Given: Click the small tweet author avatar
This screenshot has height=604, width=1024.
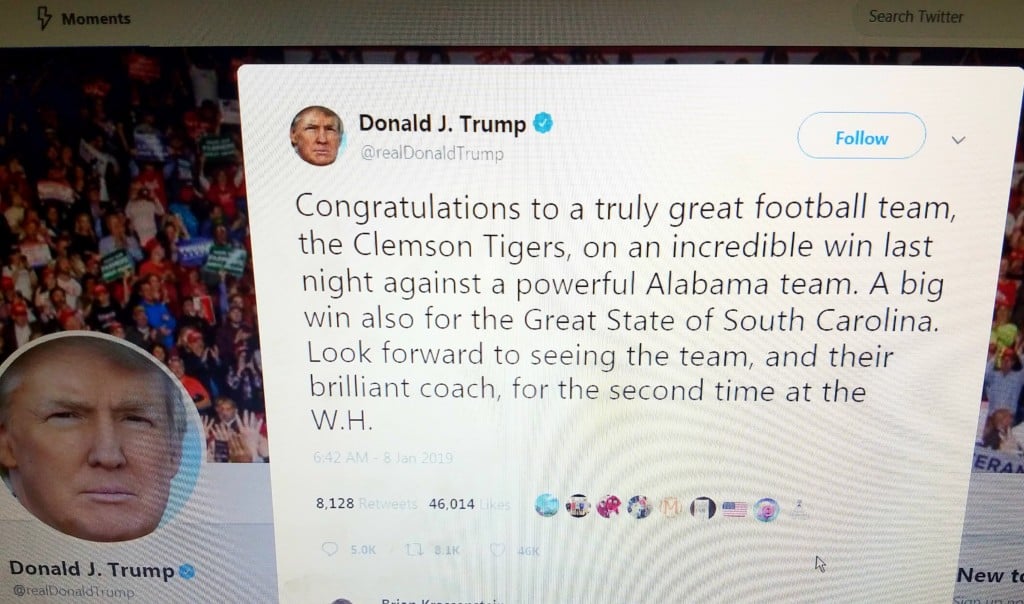Looking at the screenshot, I should [317, 136].
